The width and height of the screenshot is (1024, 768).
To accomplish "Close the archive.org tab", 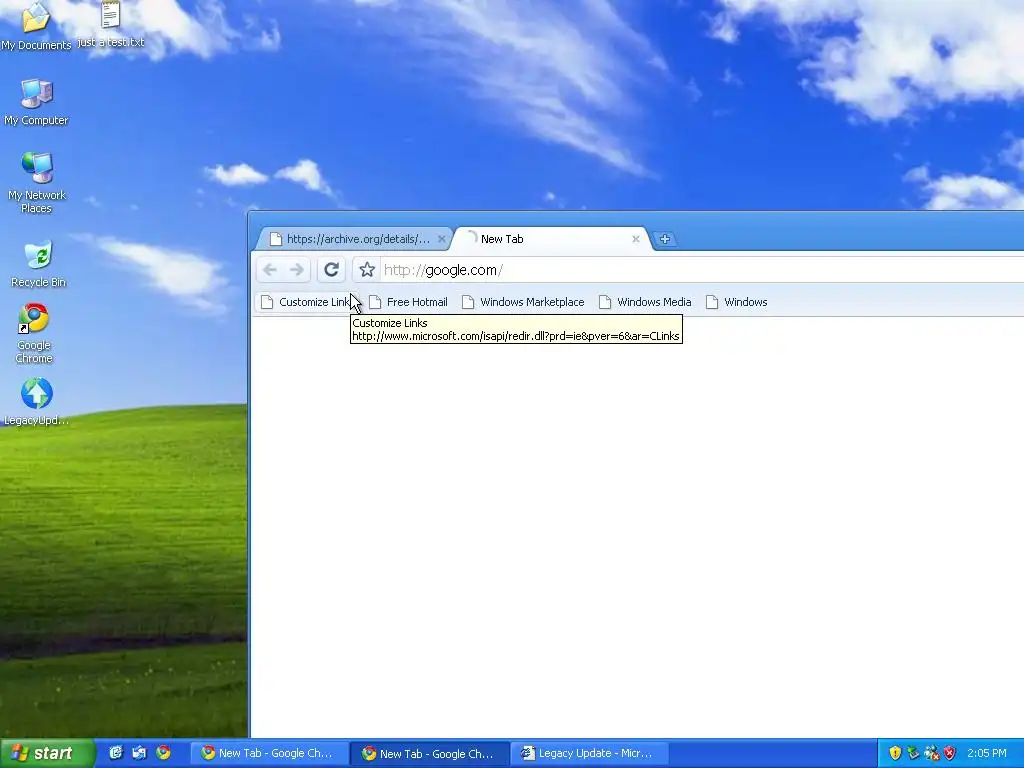I will tap(441, 239).
